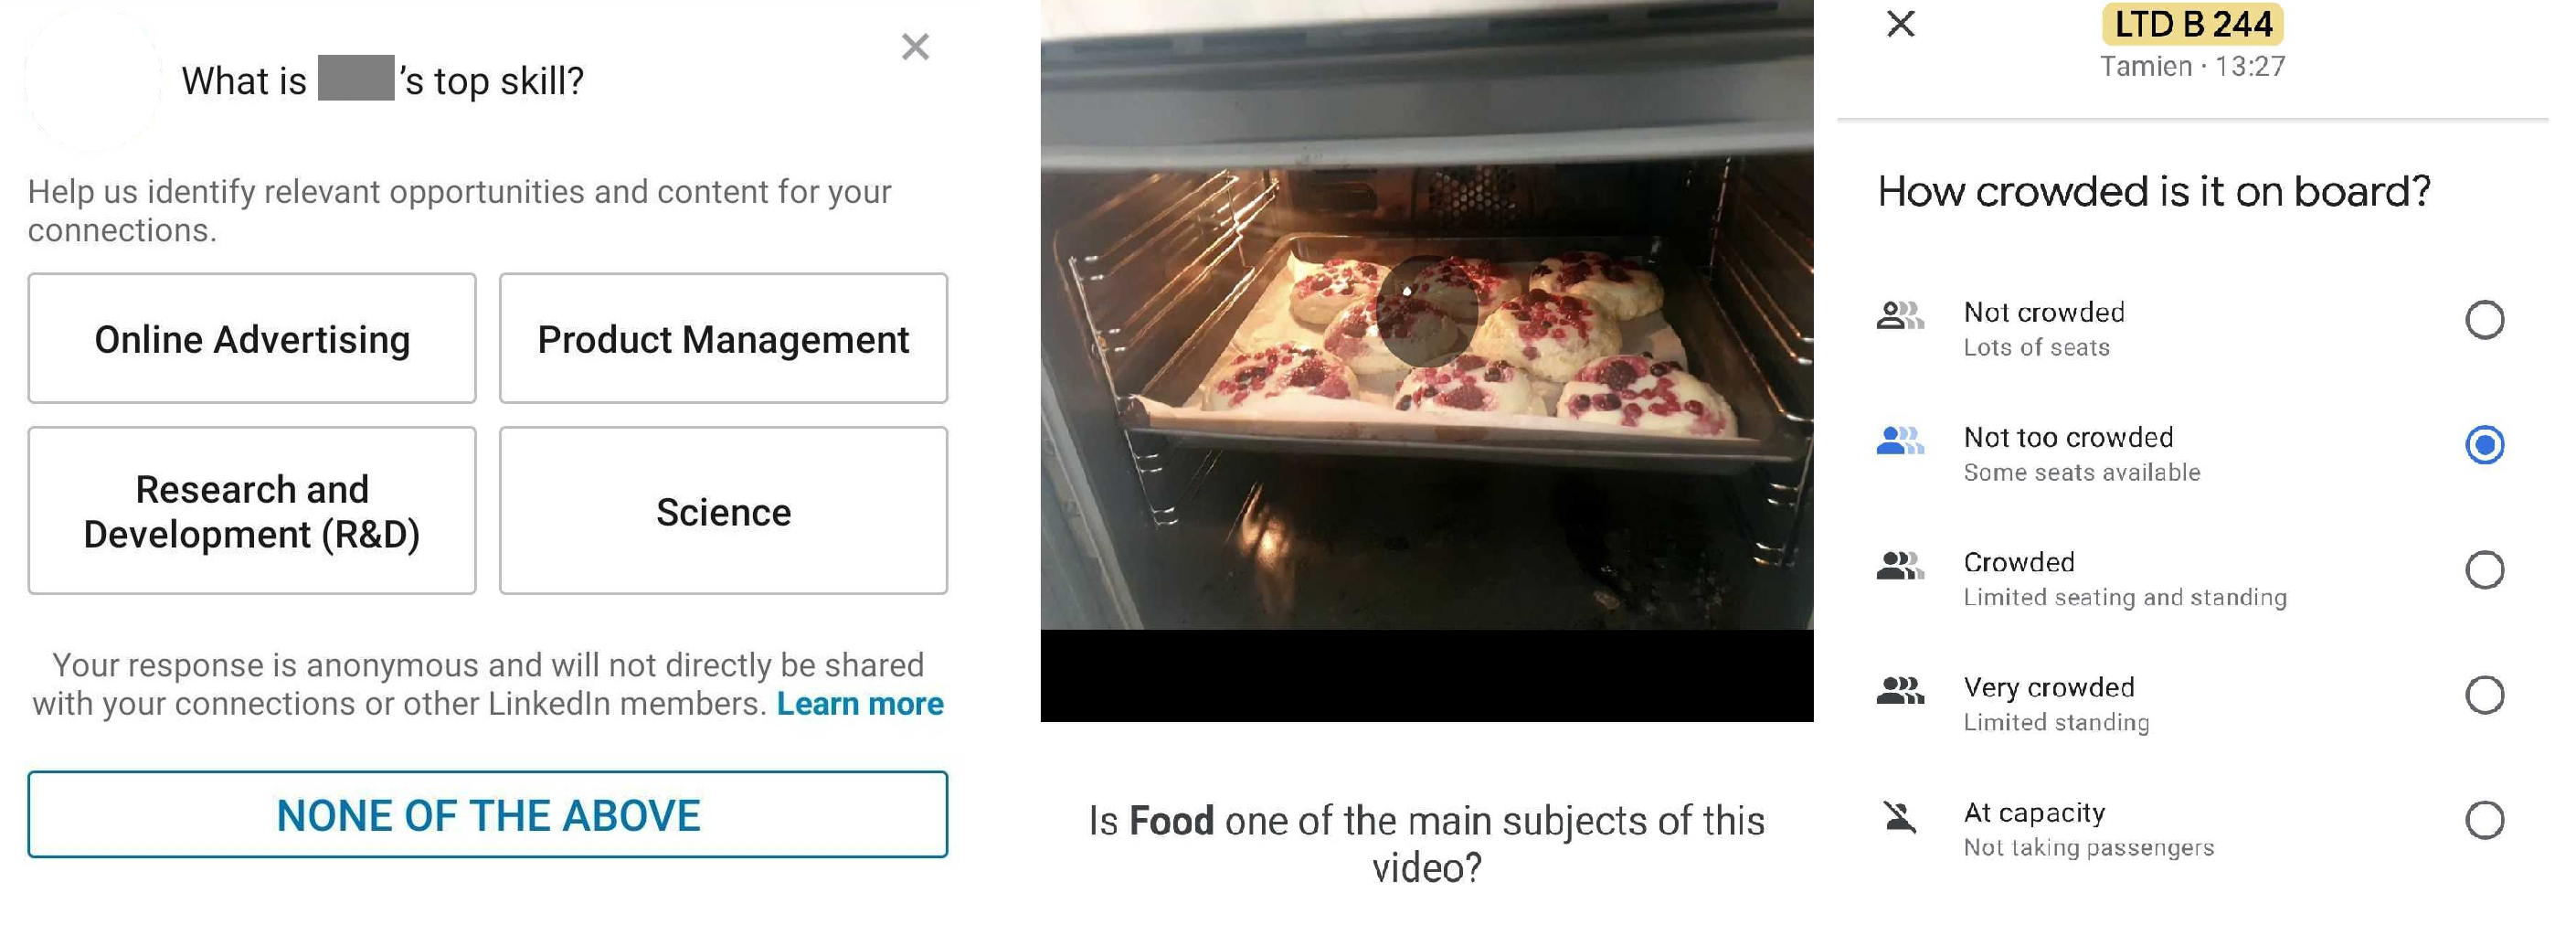Select the Not too crowded radio button
2576x946 pixels.
(x=2484, y=445)
